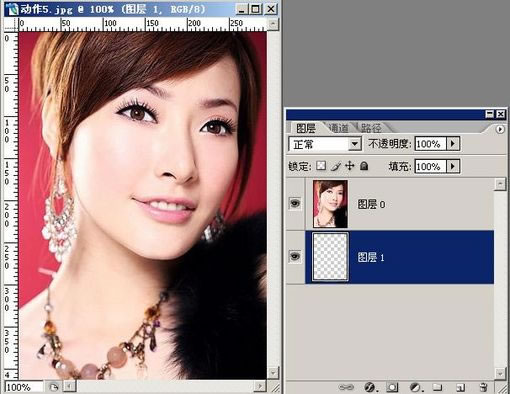Switch to the 路径 tab
This screenshot has width=510, height=394.
[370, 128]
